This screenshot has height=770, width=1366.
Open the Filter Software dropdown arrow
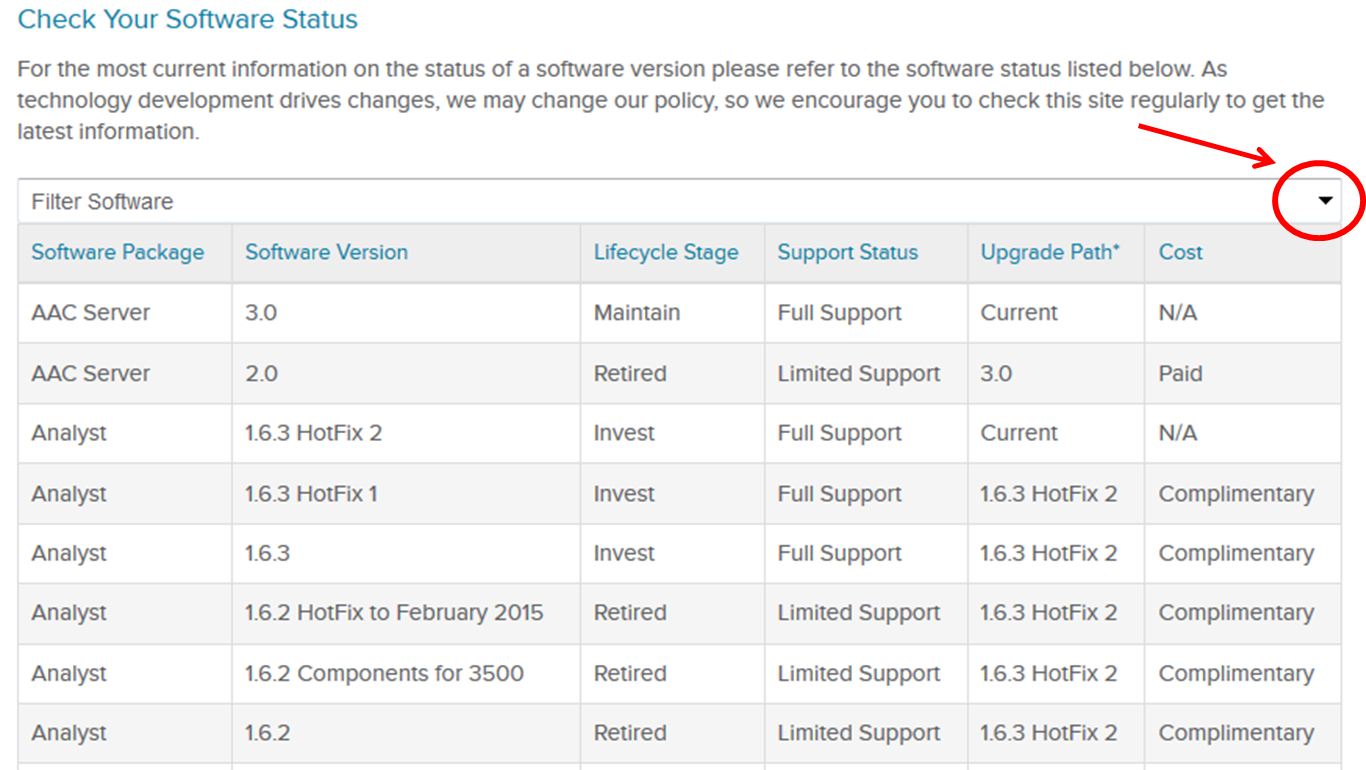pyautogui.click(x=1325, y=201)
